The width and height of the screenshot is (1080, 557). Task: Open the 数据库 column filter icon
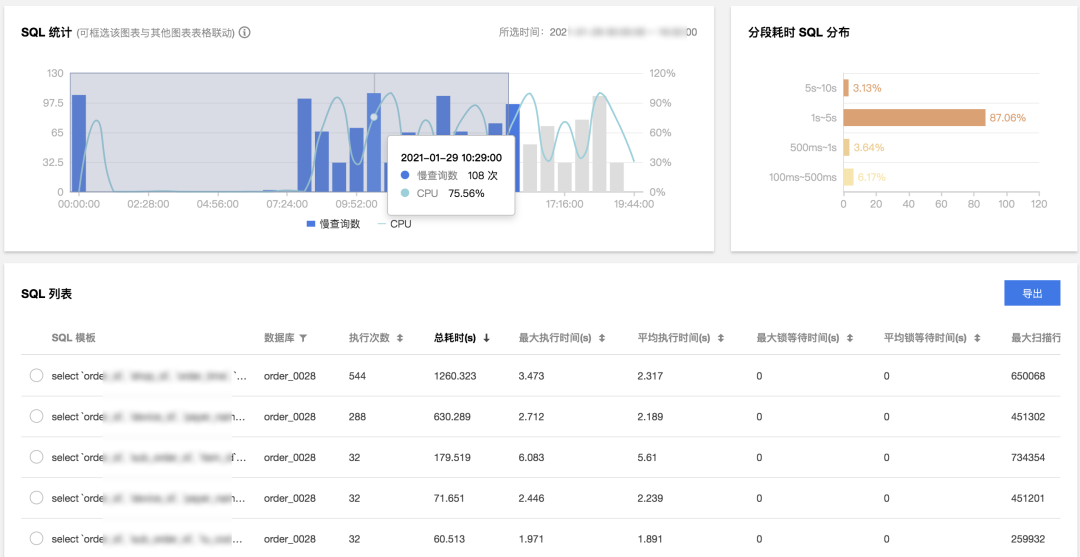[304, 338]
